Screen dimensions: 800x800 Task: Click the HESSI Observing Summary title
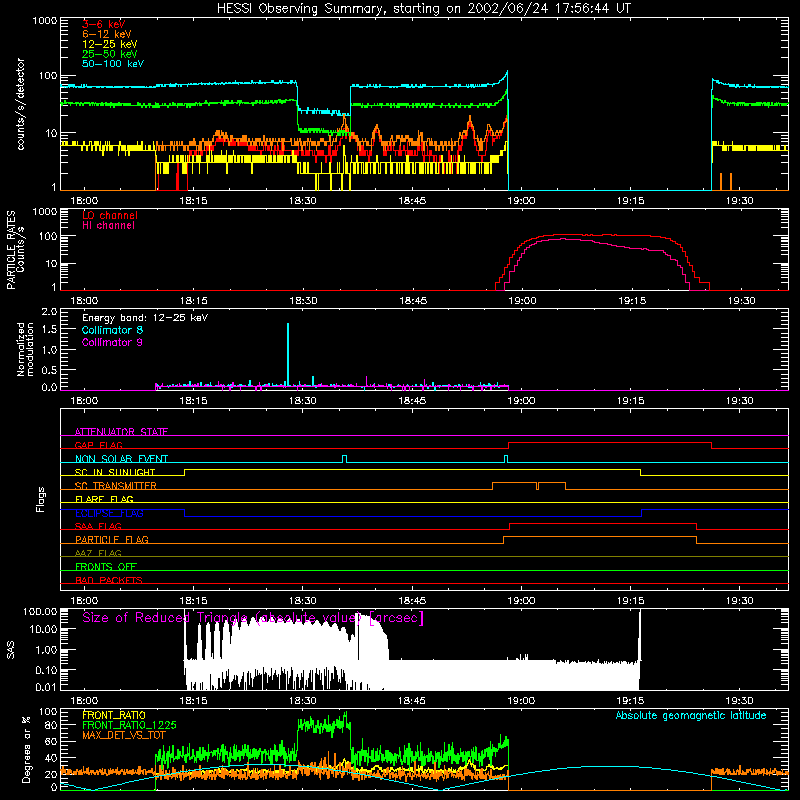click(x=423, y=9)
